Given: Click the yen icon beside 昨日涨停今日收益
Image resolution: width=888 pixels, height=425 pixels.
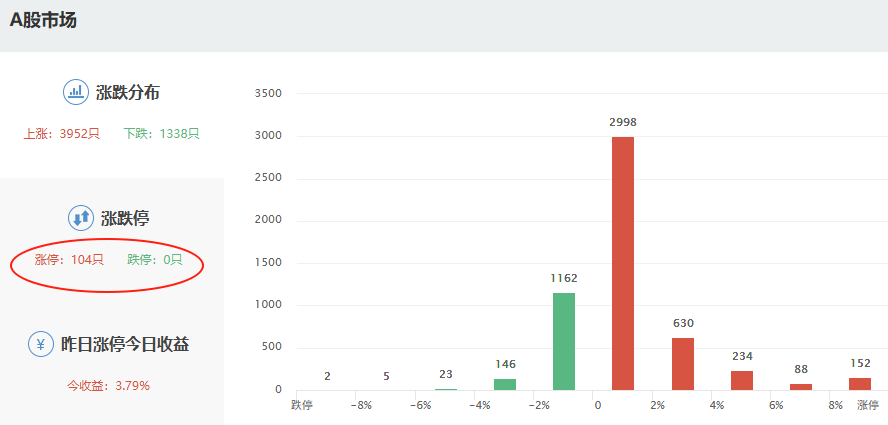Looking at the screenshot, I should click(x=41, y=344).
